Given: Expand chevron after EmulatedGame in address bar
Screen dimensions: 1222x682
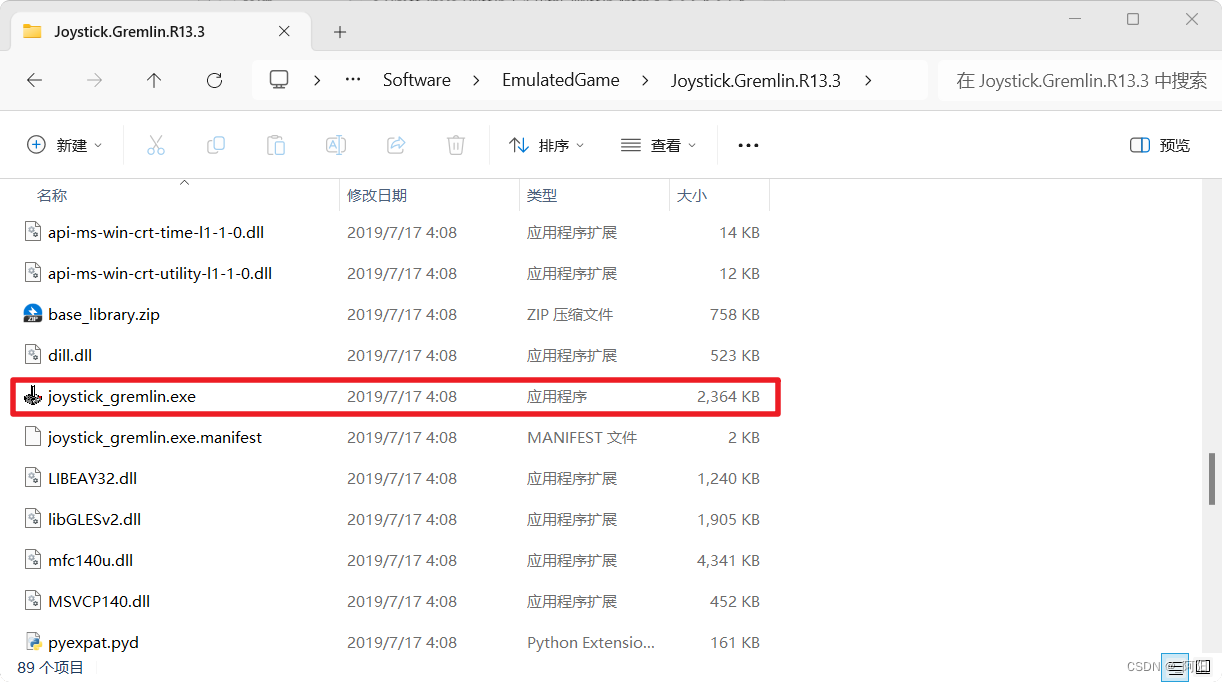Looking at the screenshot, I should pyautogui.click(x=645, y=80).
